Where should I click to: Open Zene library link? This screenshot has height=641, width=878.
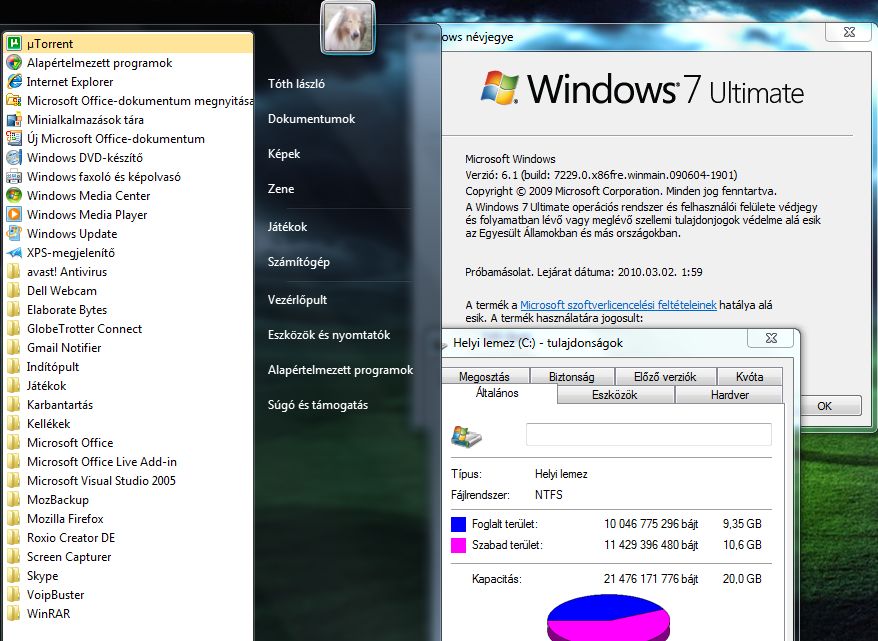pyautogui.click(x=281, y=189)
